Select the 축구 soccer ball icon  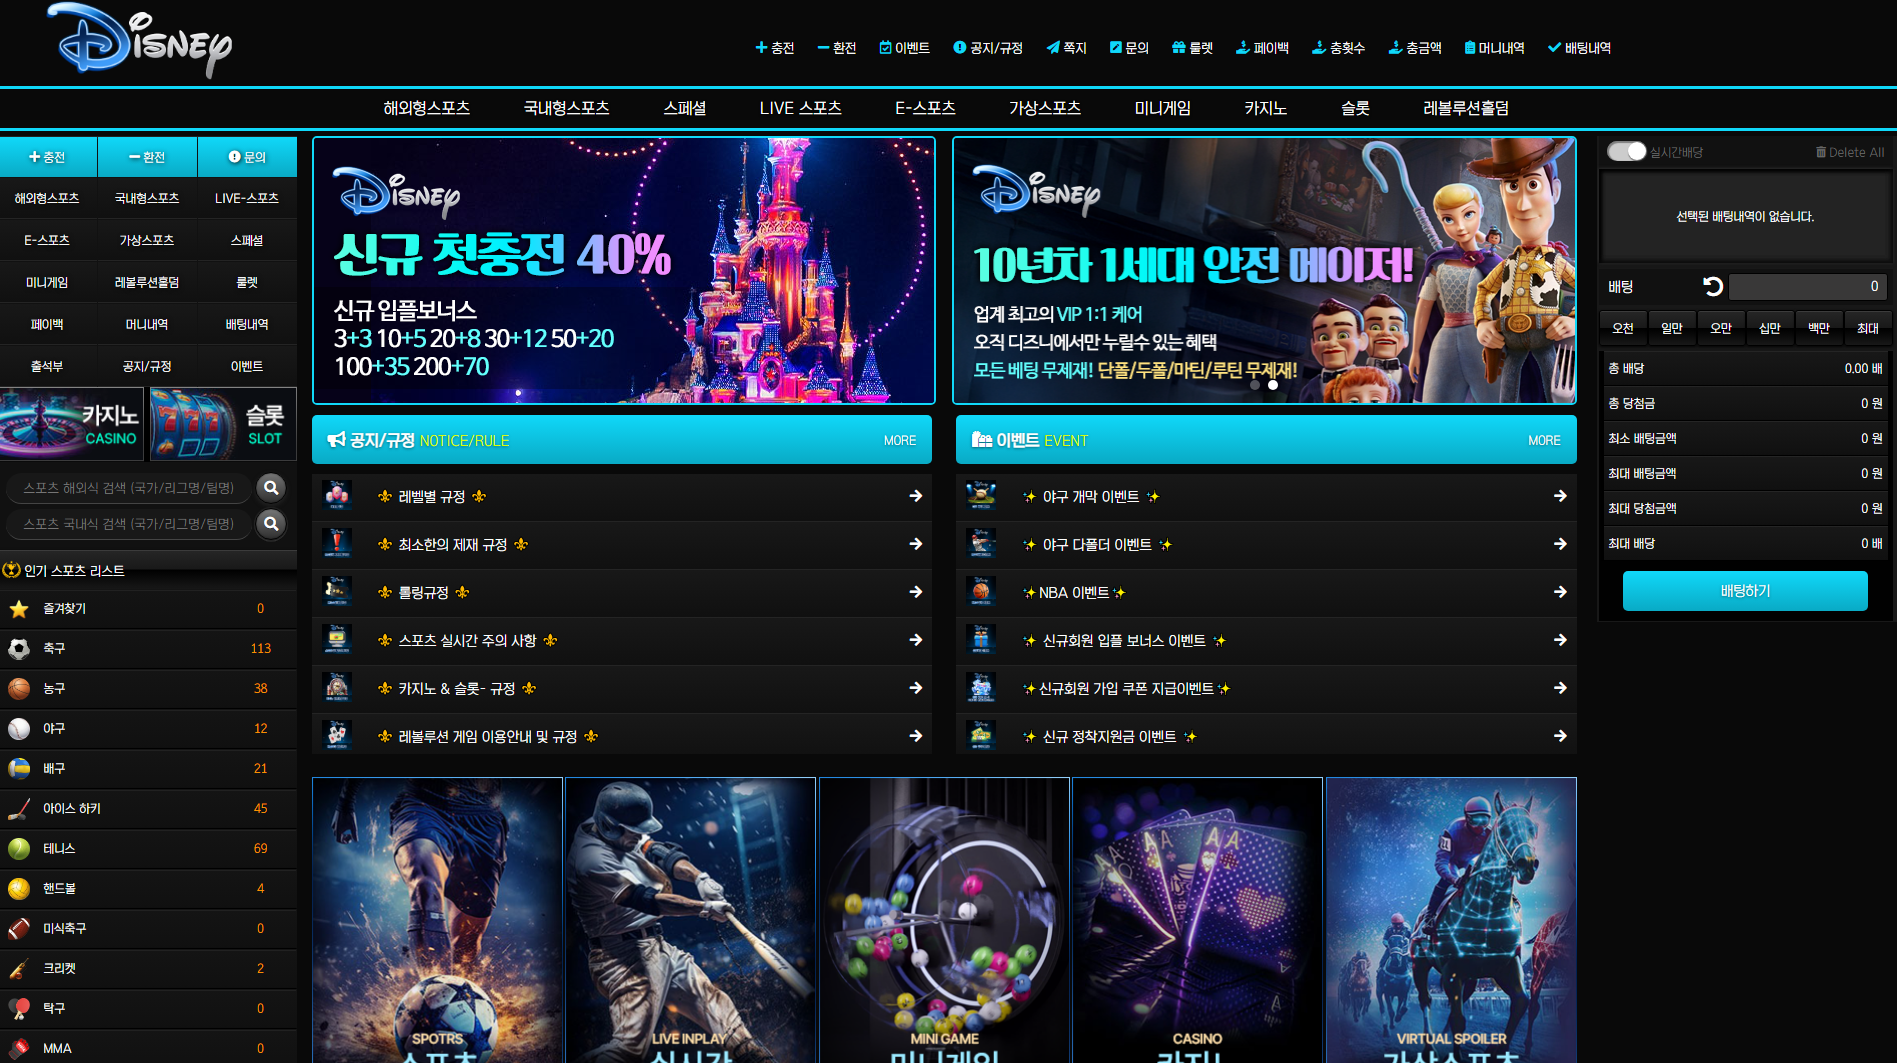tap(19, 649)
